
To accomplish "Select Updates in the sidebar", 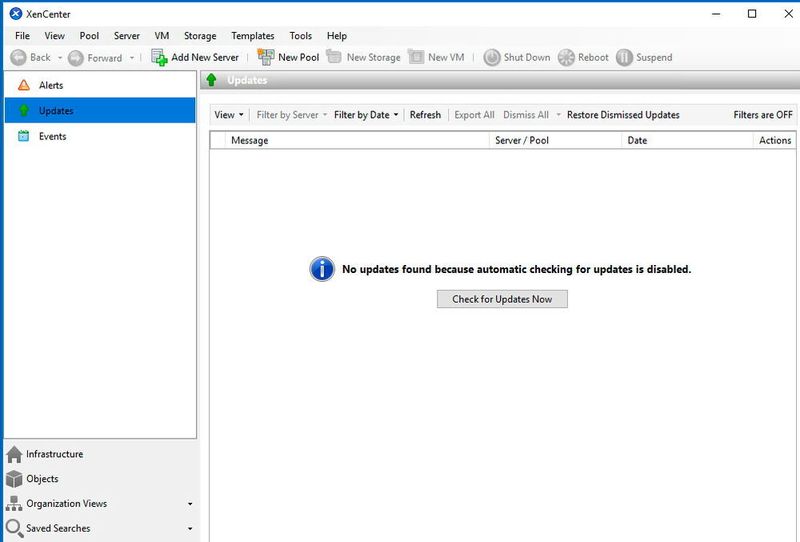I will [100, 110].
